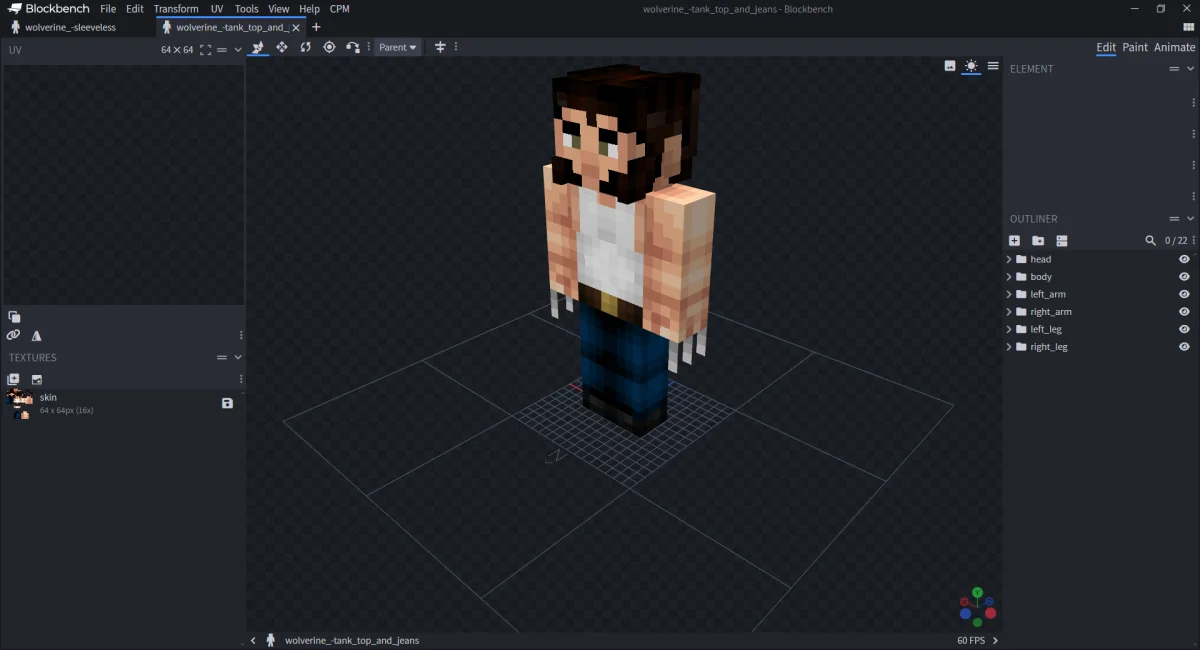Collapse the Element panel chevron
This screenshot has width=1200, height=650.
point(1190,69)
